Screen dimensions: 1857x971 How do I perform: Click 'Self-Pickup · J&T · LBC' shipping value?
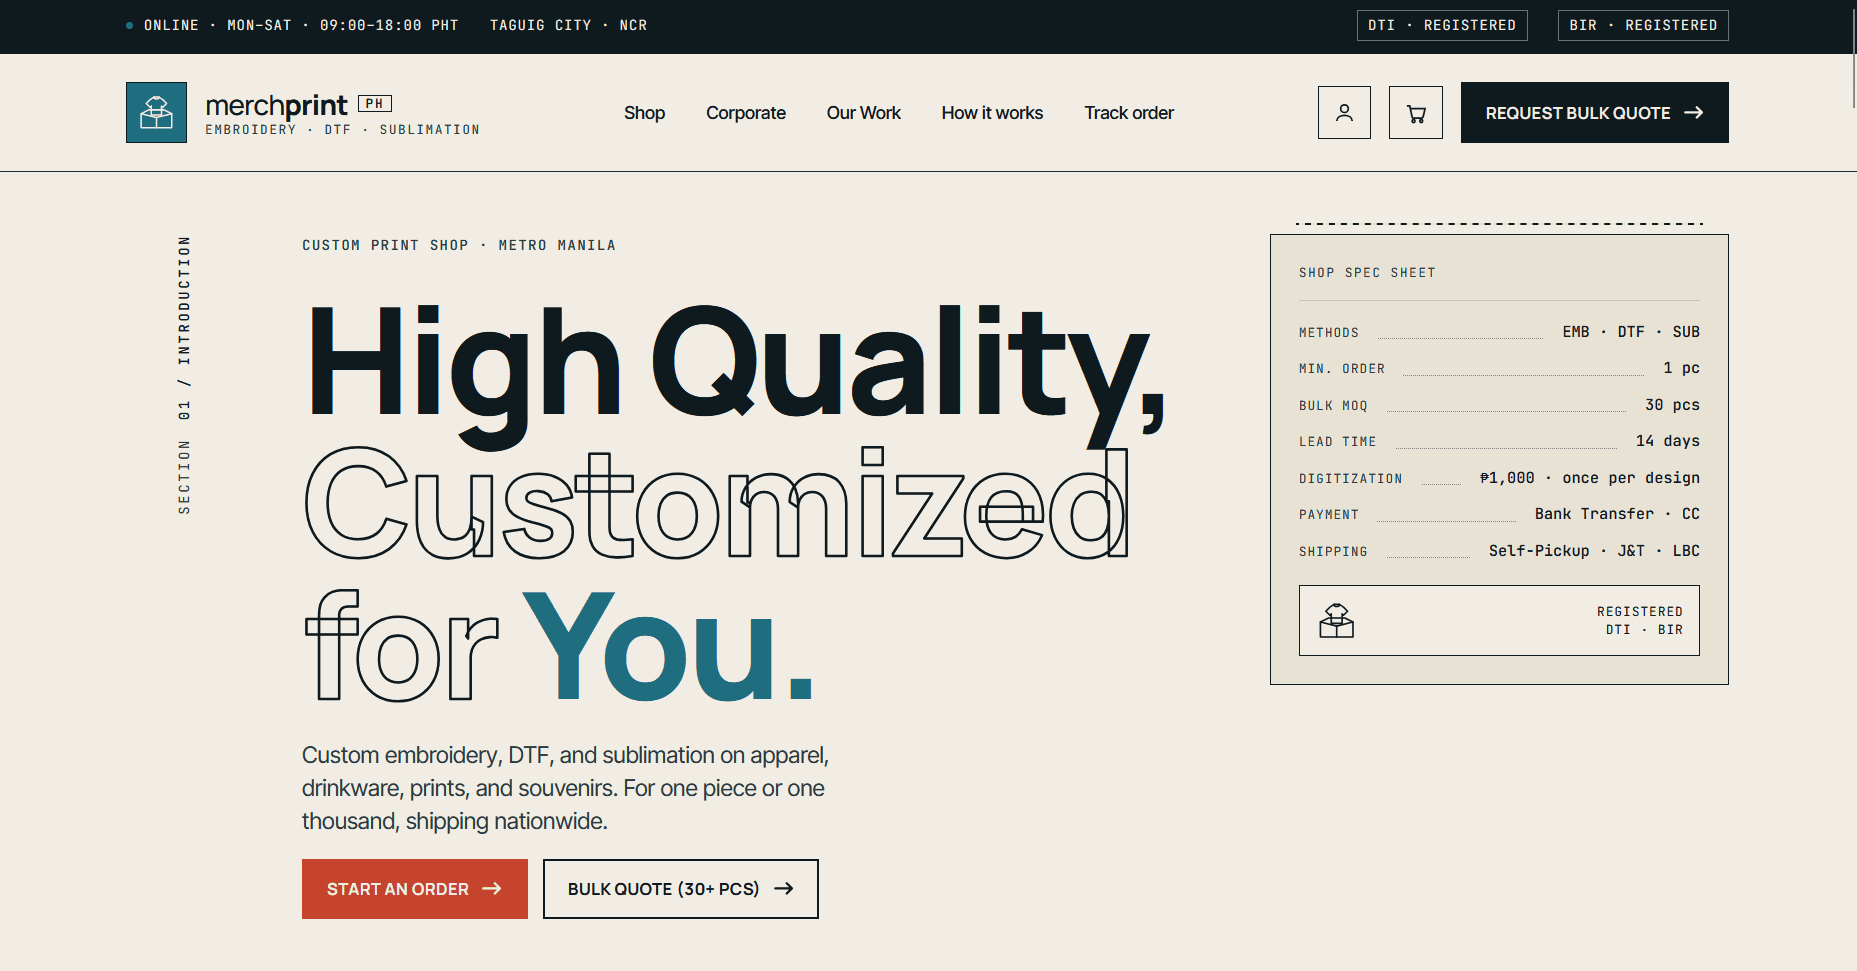coord(1594,551)
